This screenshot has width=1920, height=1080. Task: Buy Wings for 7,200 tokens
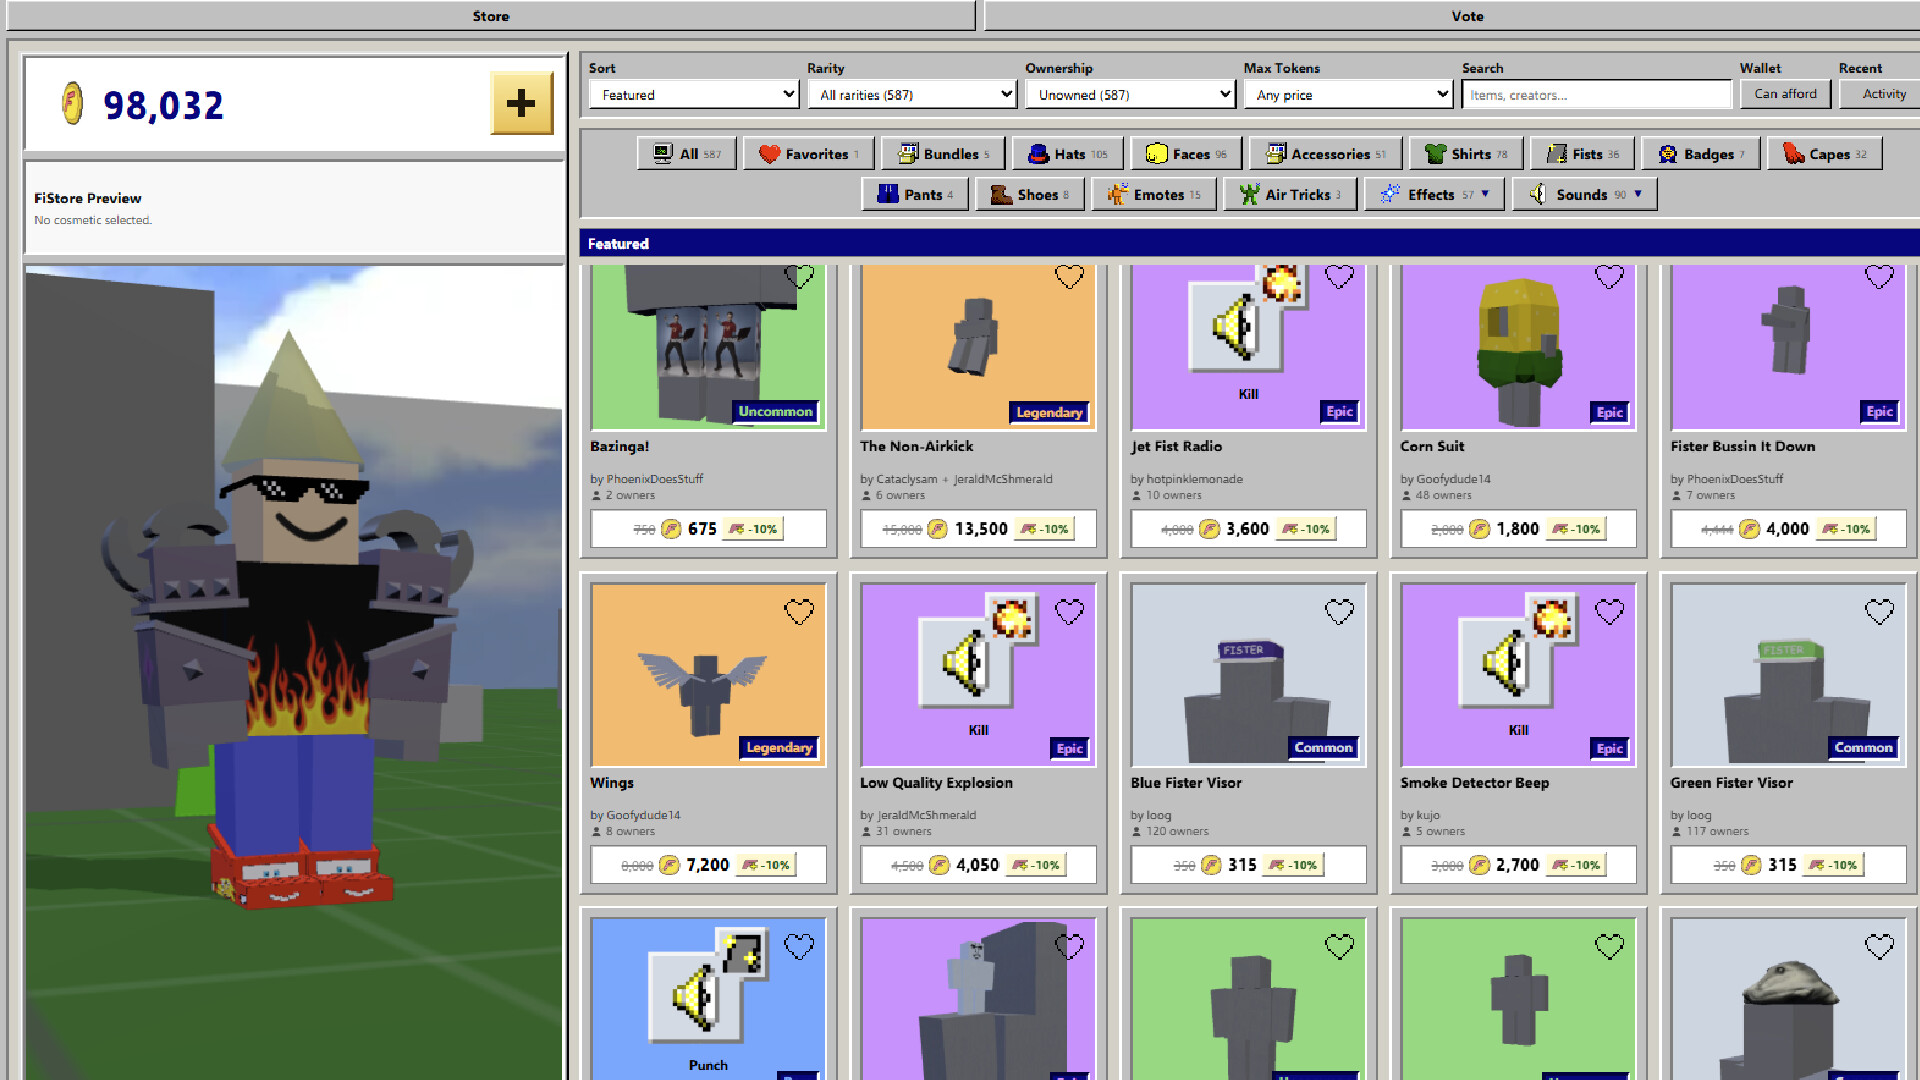tap(708, 865)
